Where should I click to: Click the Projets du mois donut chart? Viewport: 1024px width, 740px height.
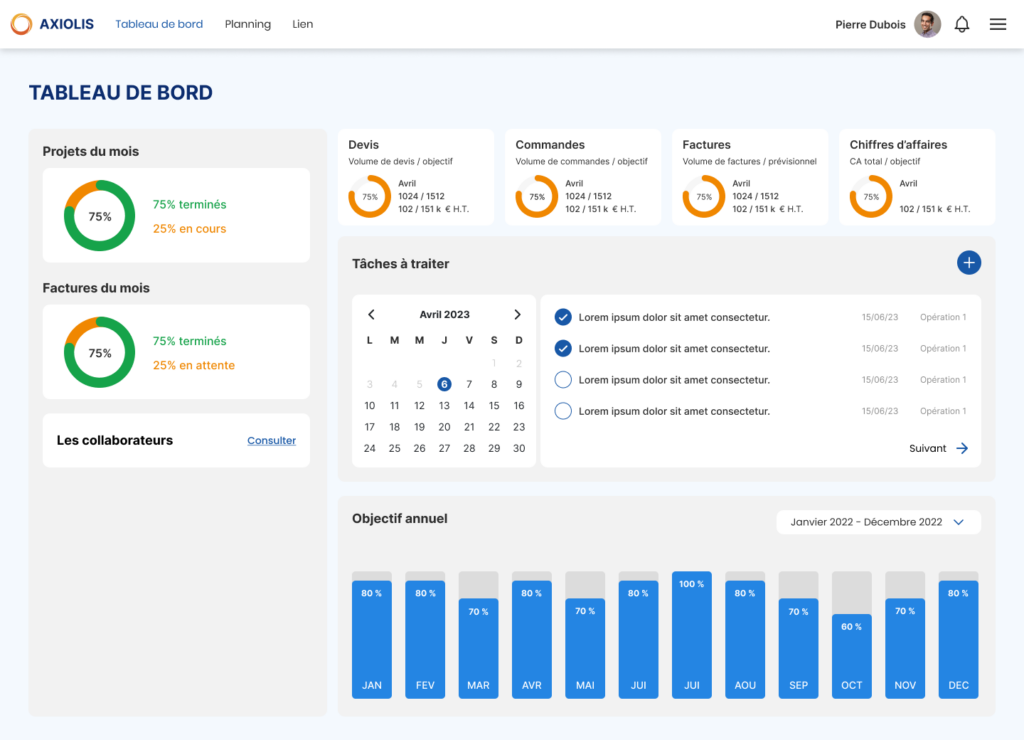[x=99, y=216]
